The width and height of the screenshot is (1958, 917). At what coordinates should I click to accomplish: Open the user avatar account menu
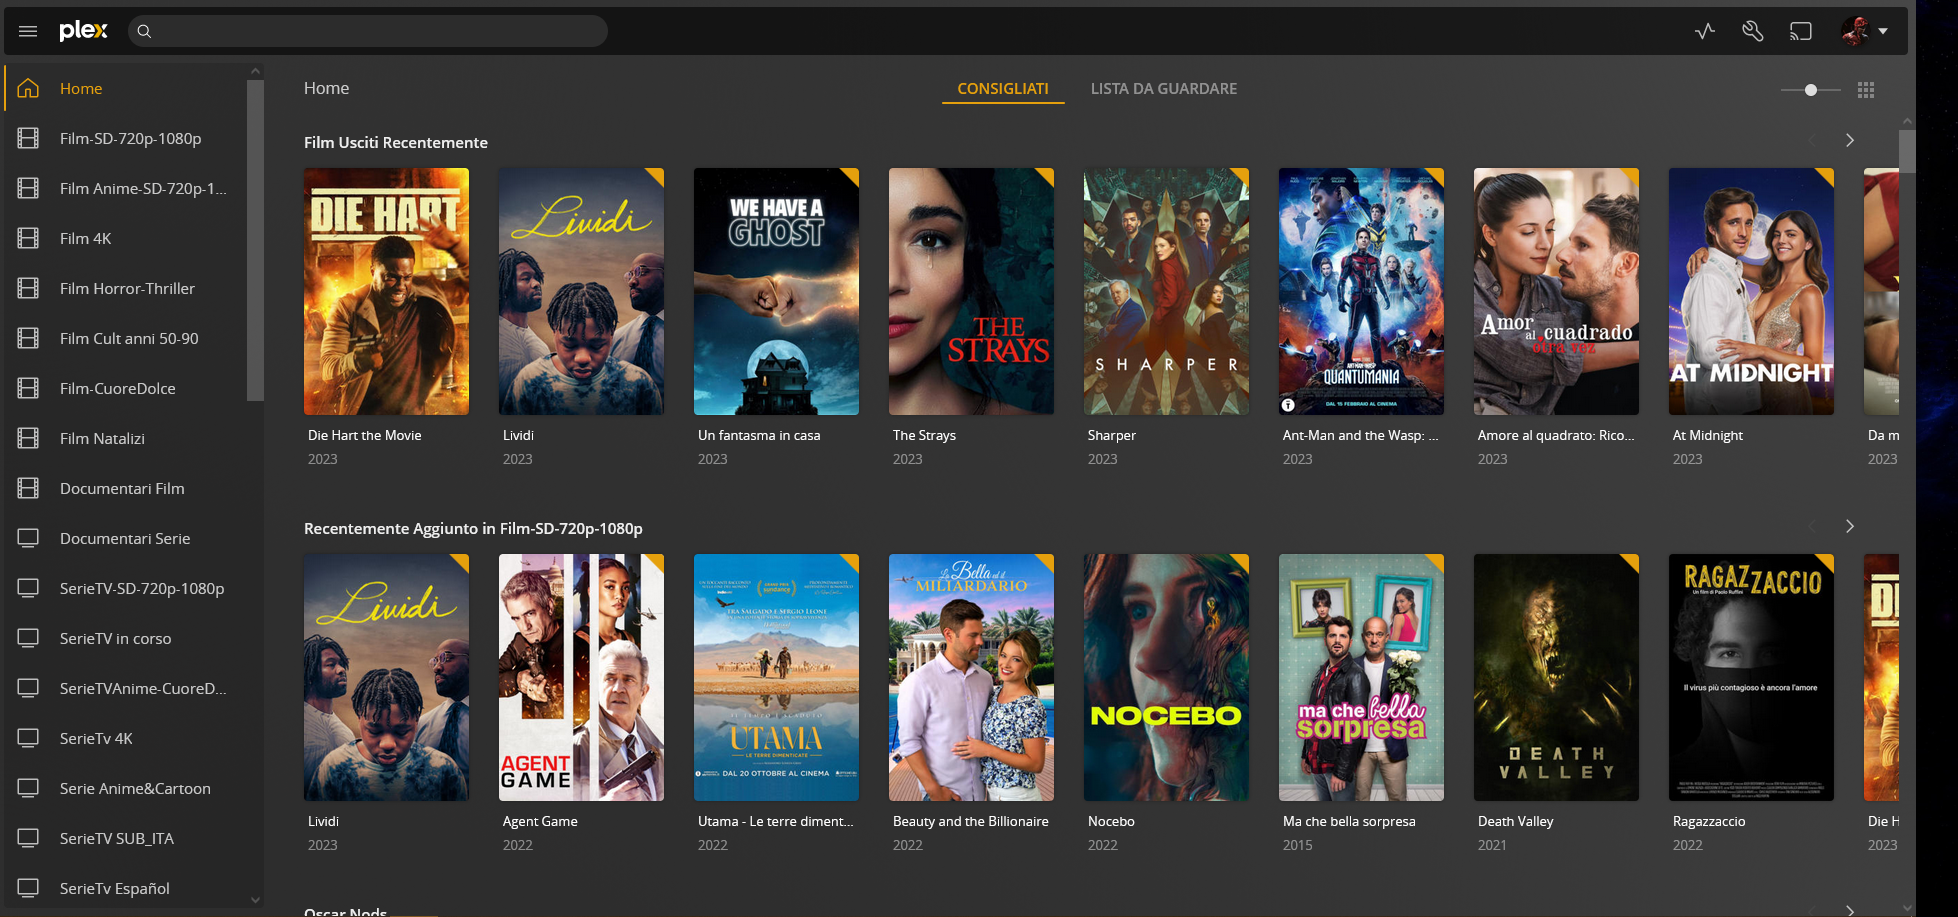[x=1865, y=31]
